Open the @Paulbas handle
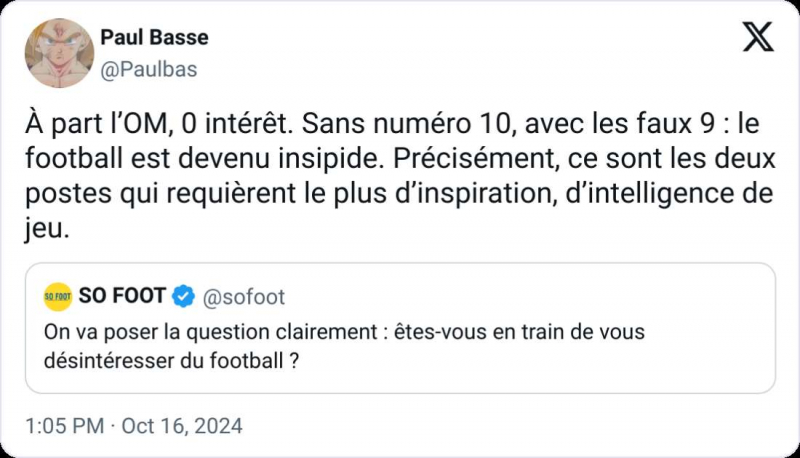 tap(148, 69)
